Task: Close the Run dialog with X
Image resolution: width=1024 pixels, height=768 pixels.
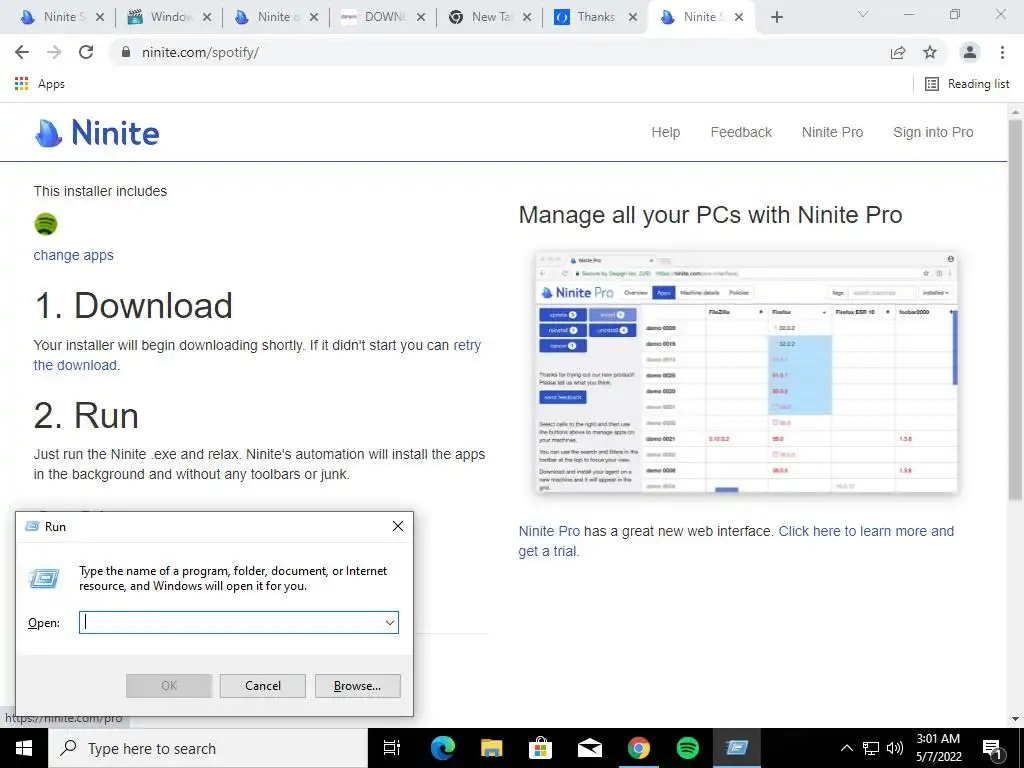Action: (398, 526)
